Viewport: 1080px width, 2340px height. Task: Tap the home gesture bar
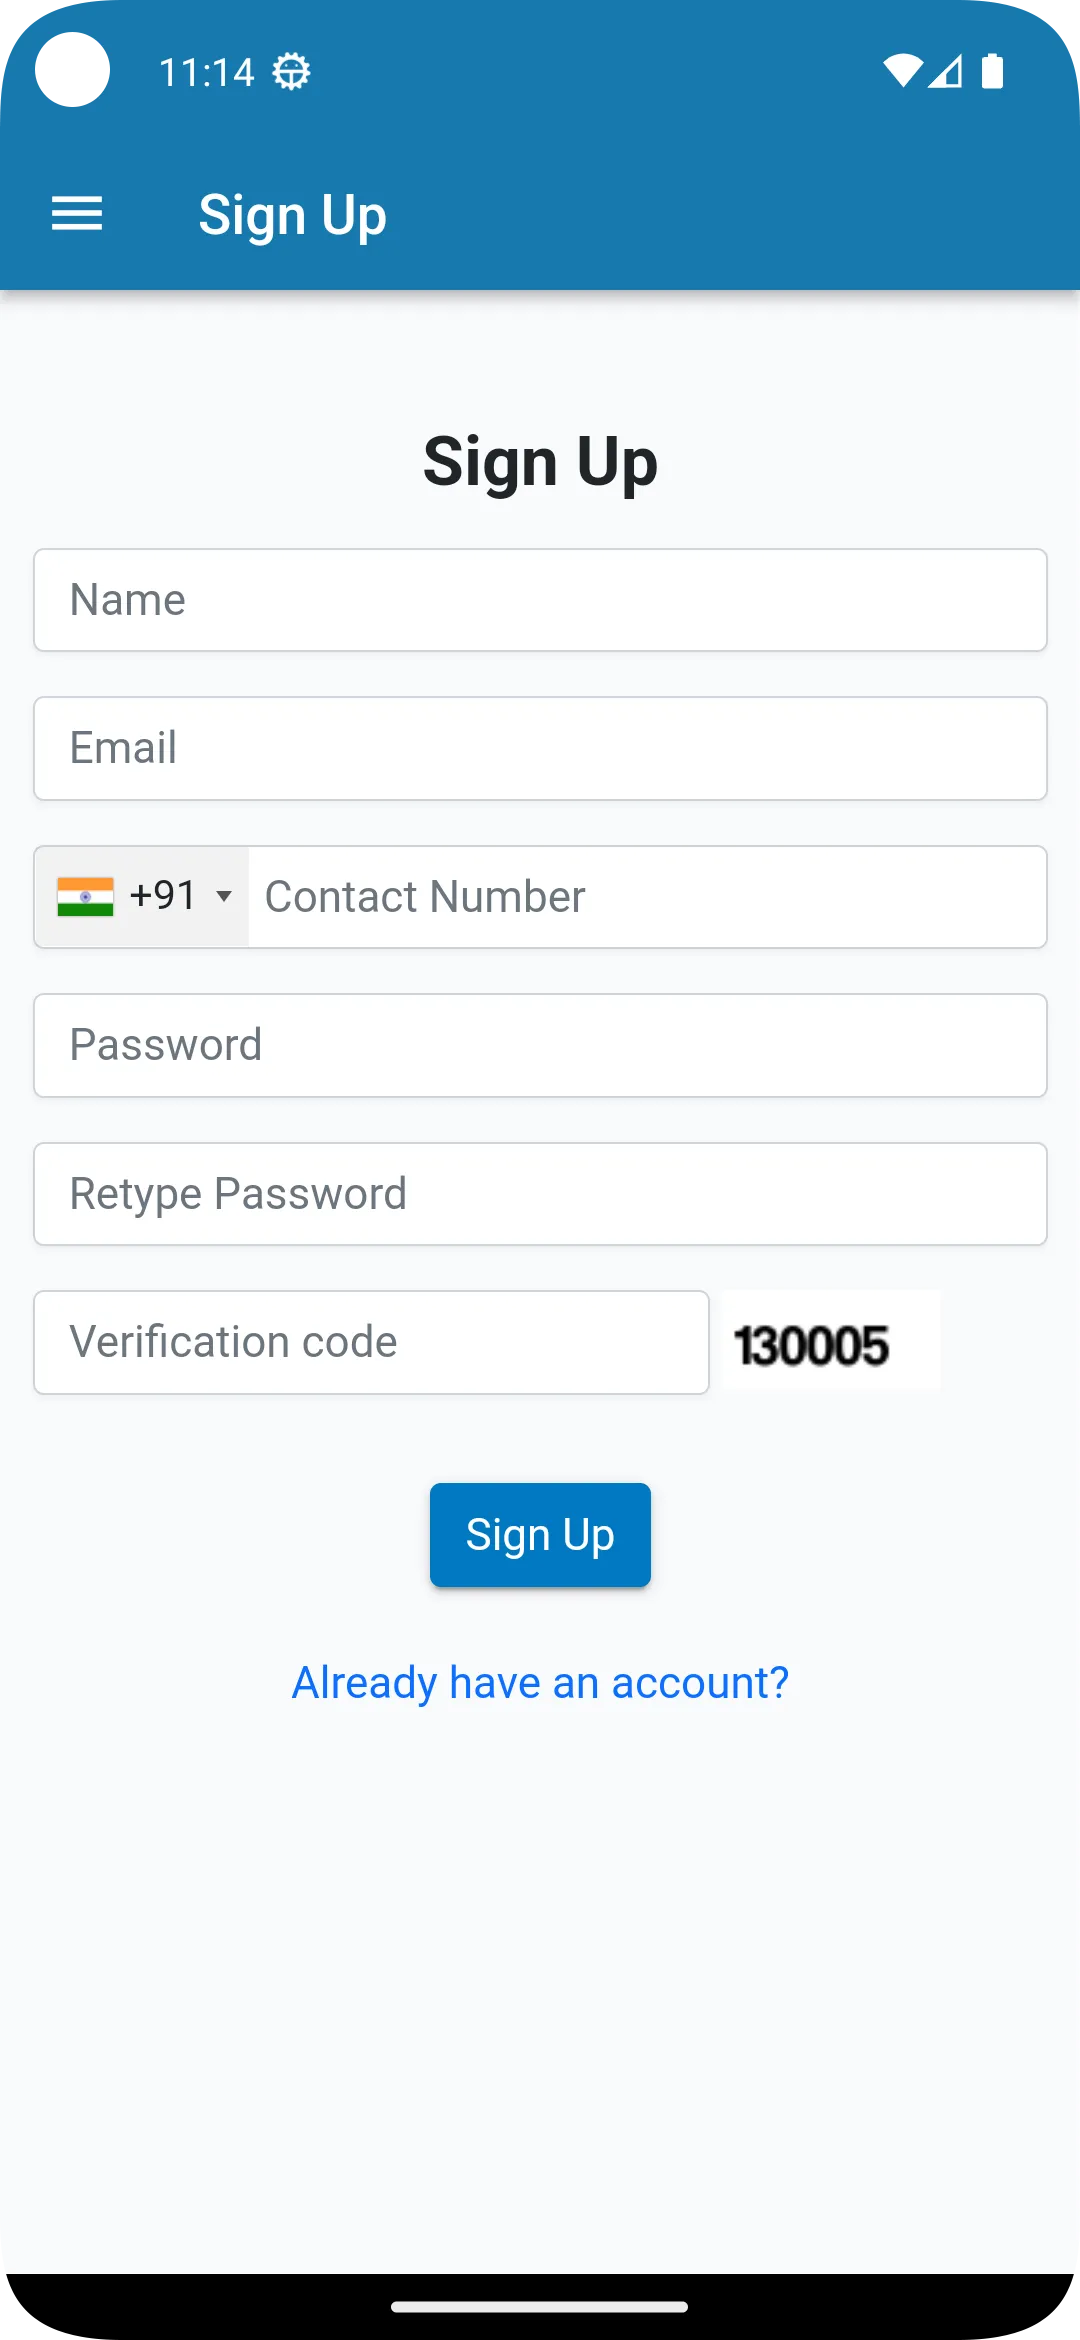point(540,2307)
